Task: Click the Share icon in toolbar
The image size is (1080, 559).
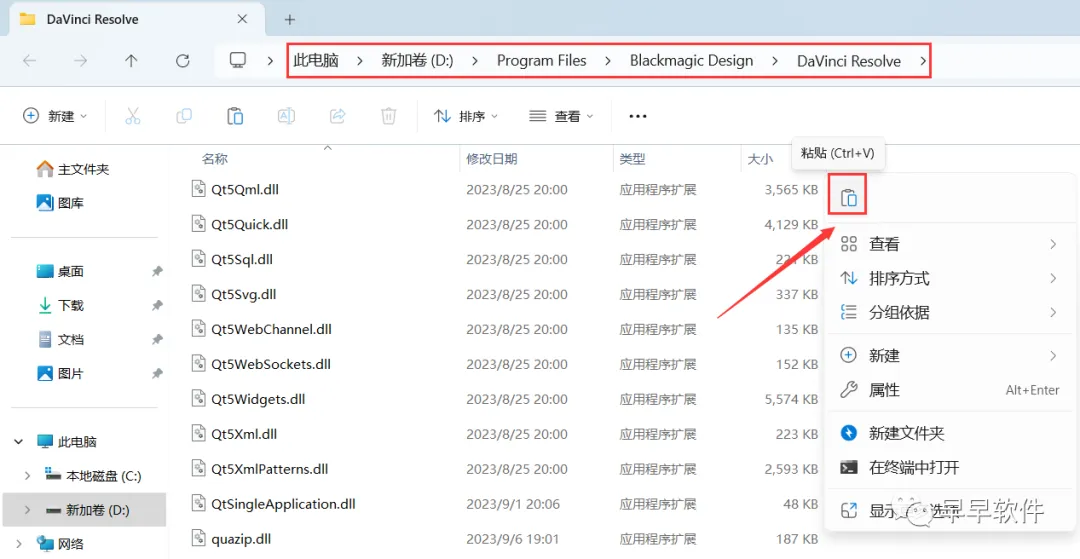Action: click(338, 116)
